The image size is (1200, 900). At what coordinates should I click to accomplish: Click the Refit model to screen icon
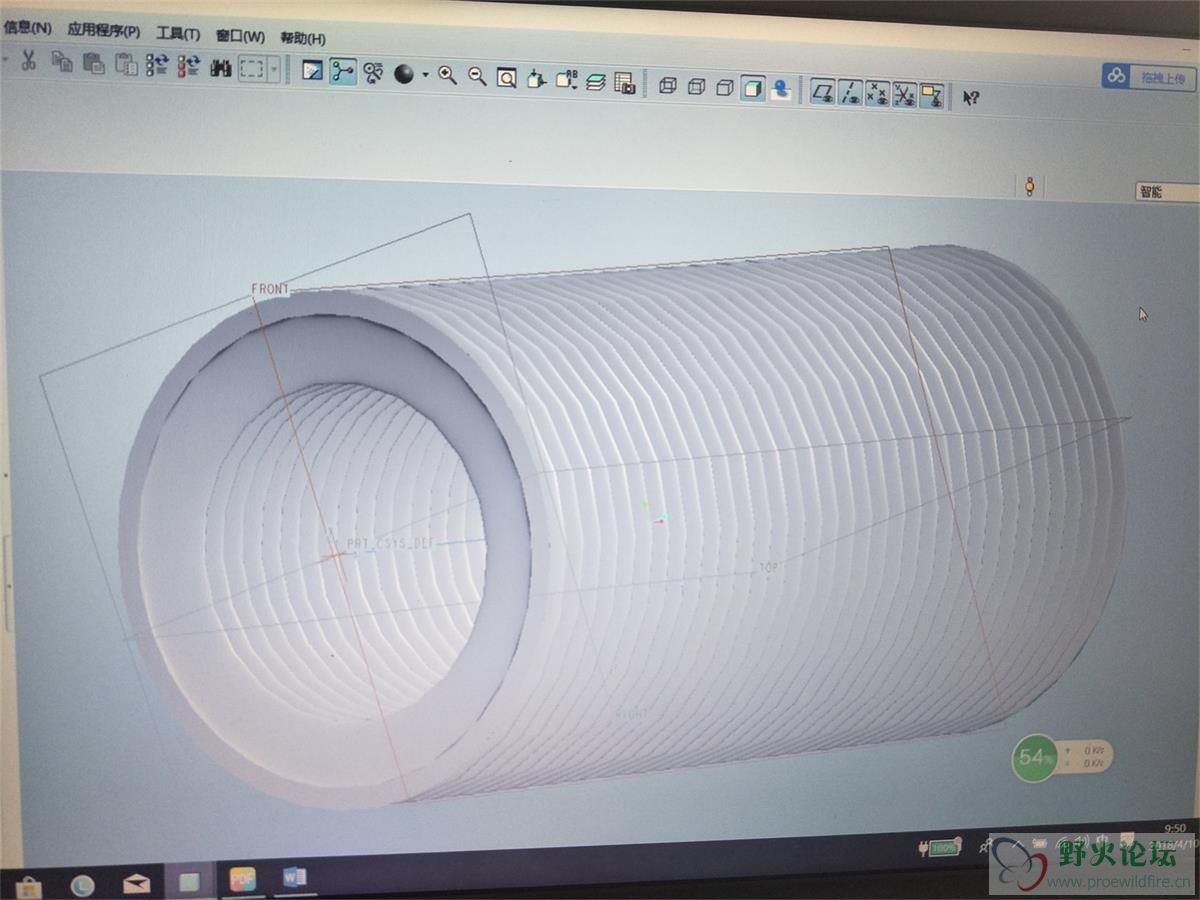tap(507, 78)
